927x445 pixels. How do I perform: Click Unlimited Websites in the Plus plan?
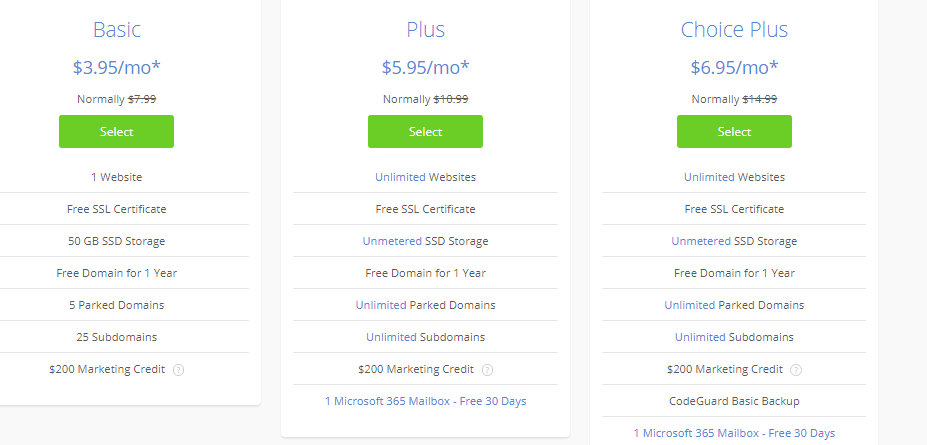tap(425, 177)
